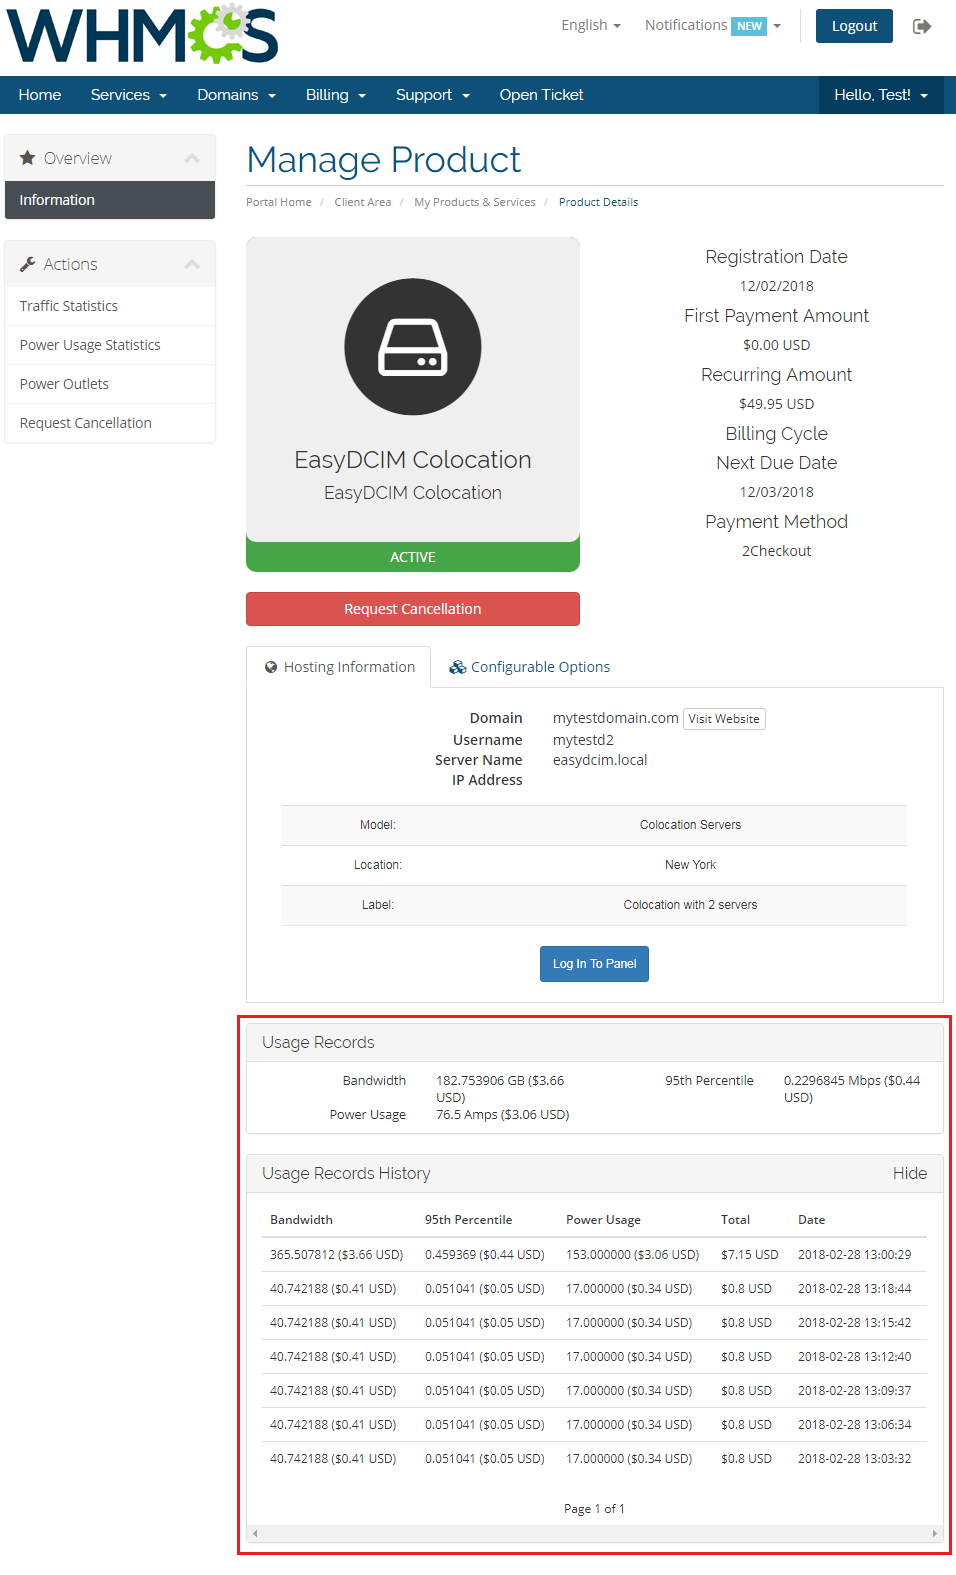This screenshot has width=956, height=1575.
Task: Click the Usage Records panel heading
Action: pyautogui.click(x=318, y=1042)
